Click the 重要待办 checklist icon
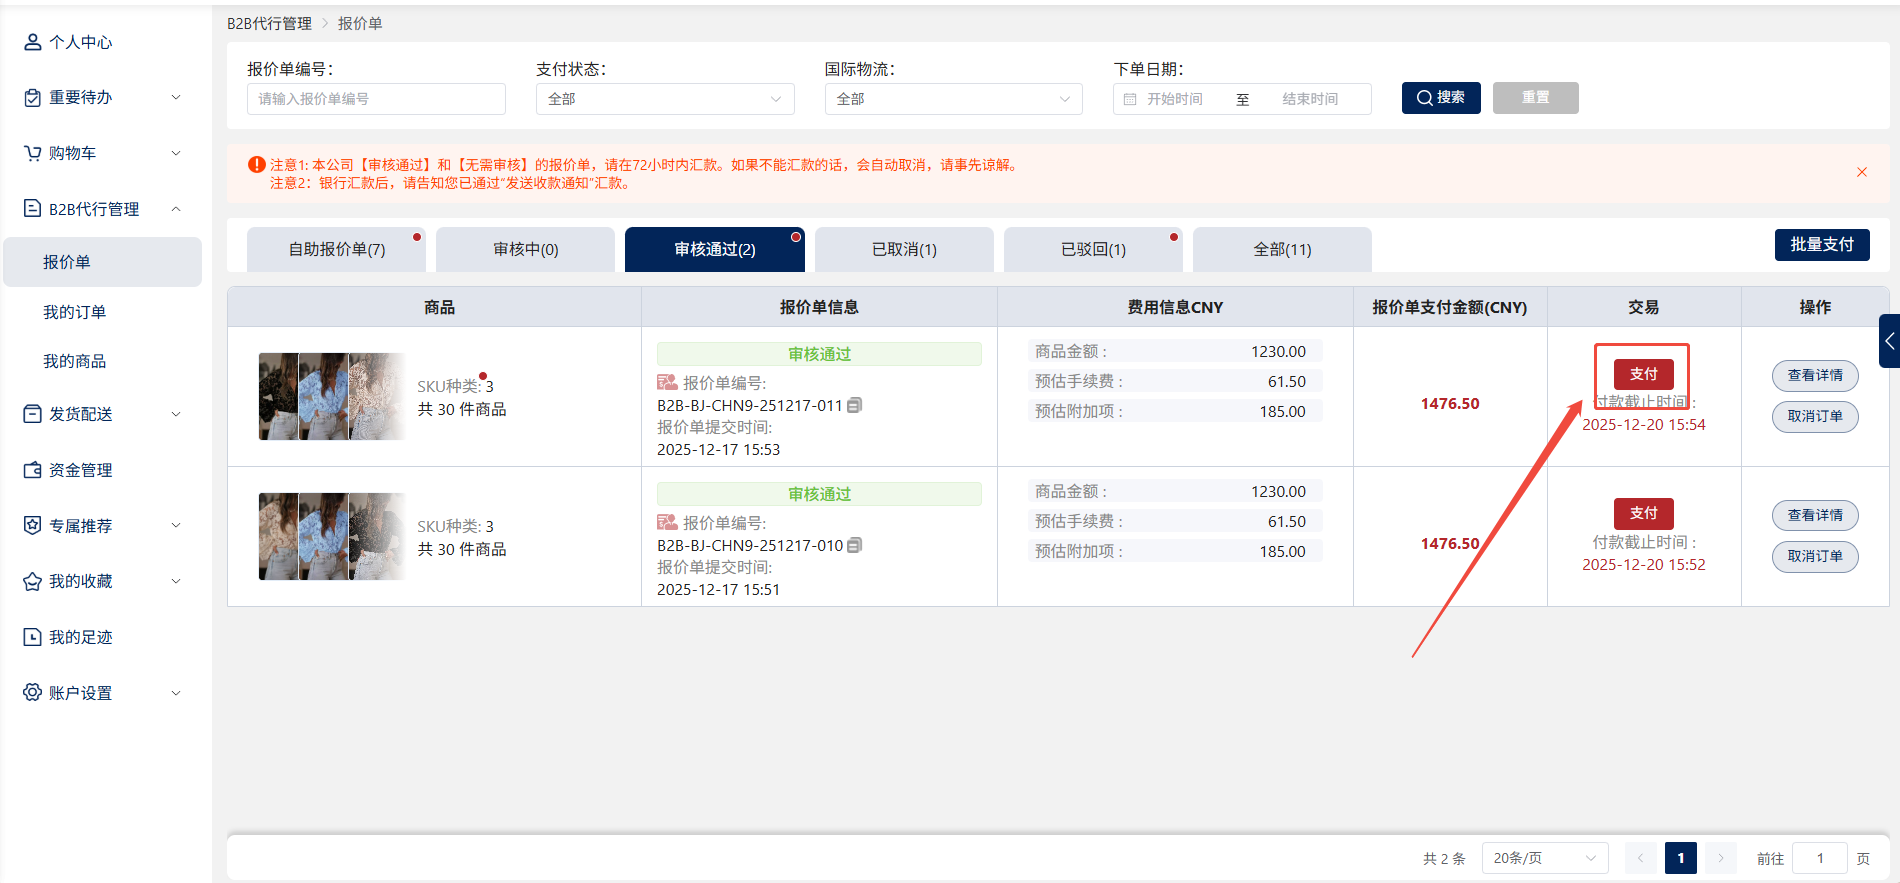The width and height of the screenshot is (1900, 883). [33, 97]
